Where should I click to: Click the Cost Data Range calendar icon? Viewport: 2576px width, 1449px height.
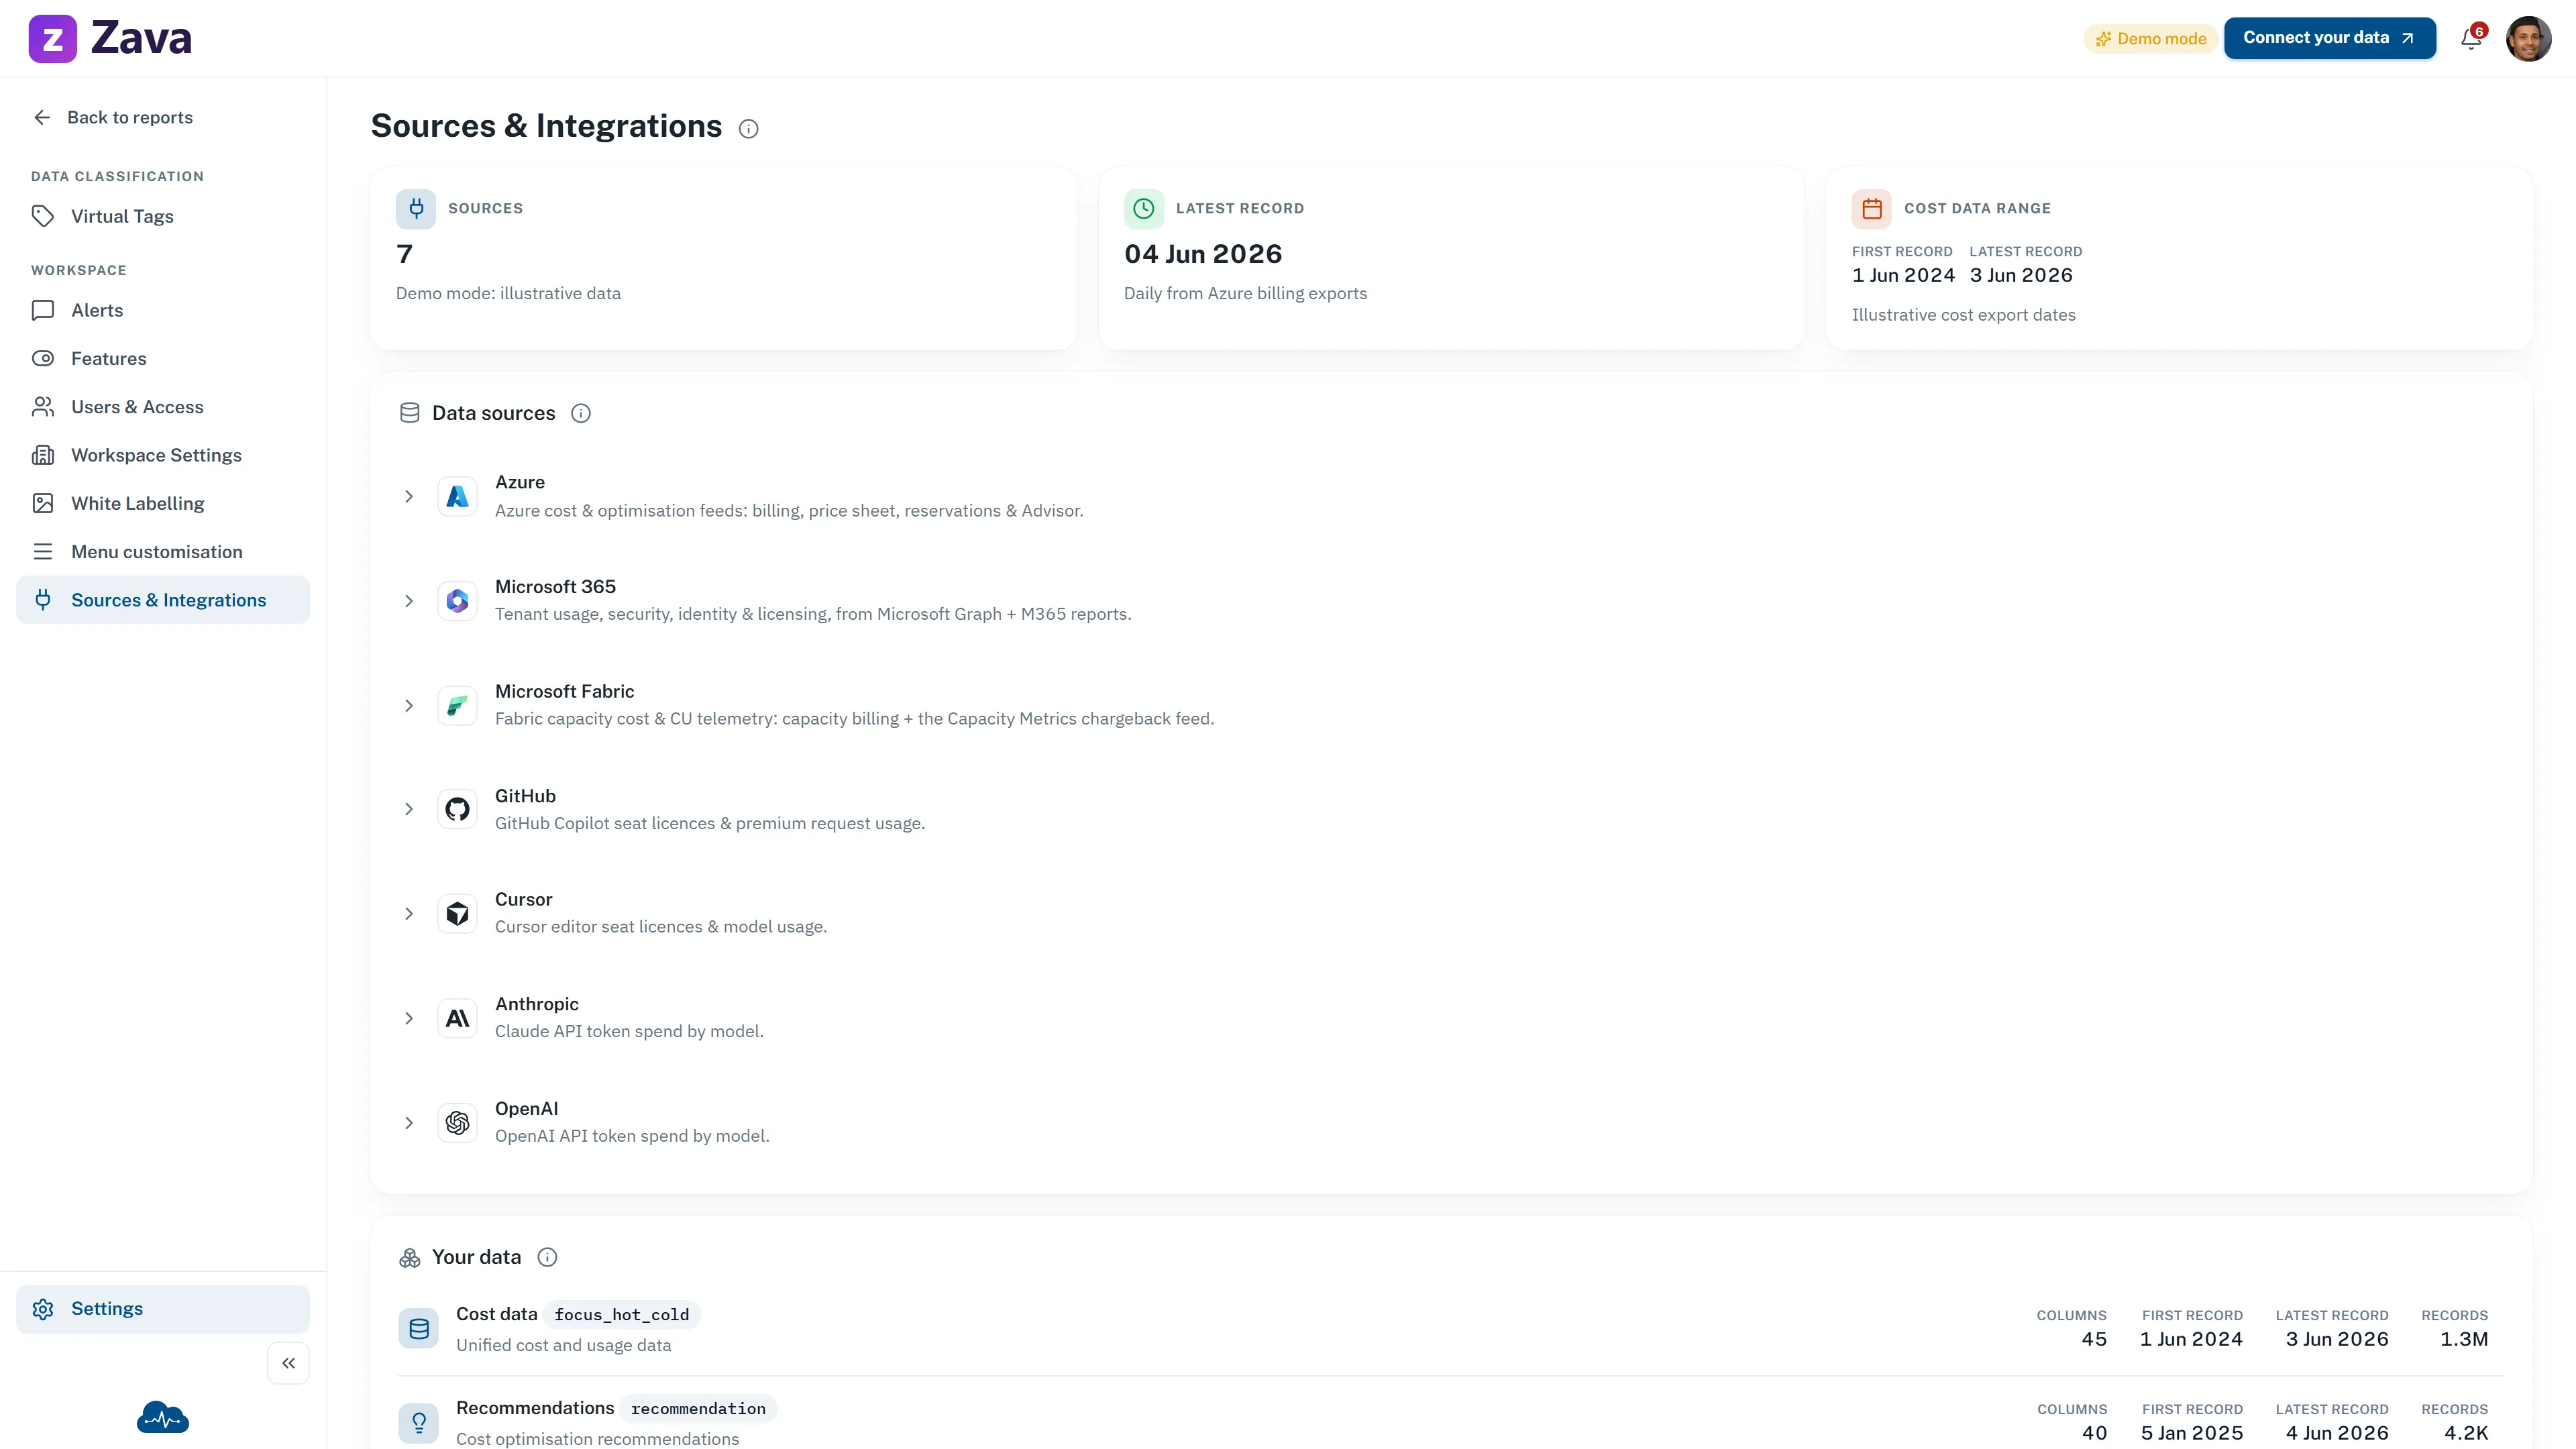click(1872, 208)
